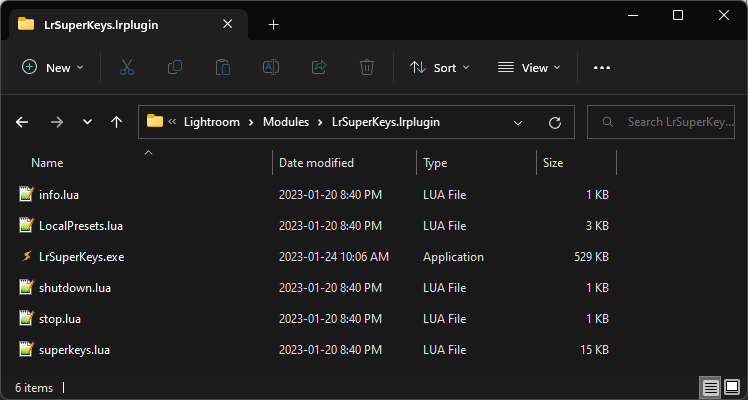The width and height of the screenshot is (748, 400).
Task: Minimize the File Explorer window
Action: pos(633,15)
